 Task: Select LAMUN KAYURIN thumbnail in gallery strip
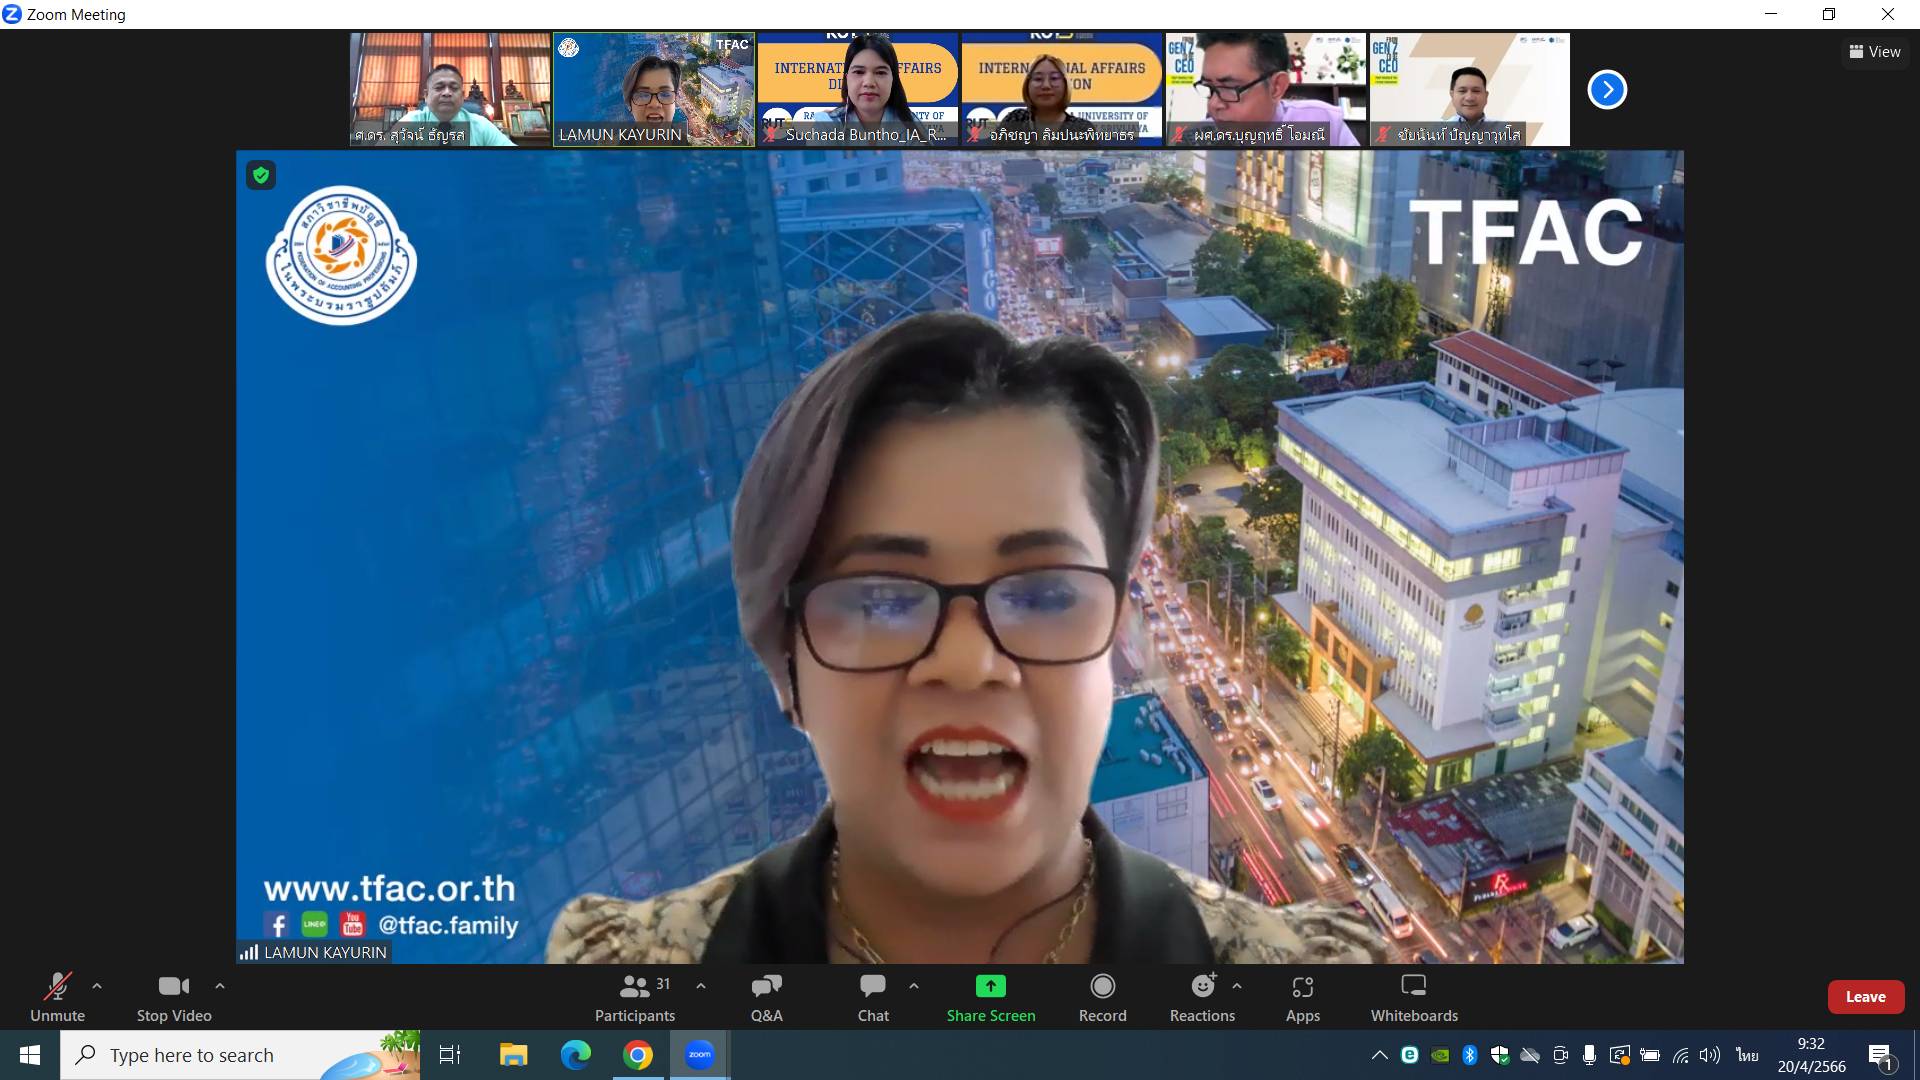tap(654, 90)
